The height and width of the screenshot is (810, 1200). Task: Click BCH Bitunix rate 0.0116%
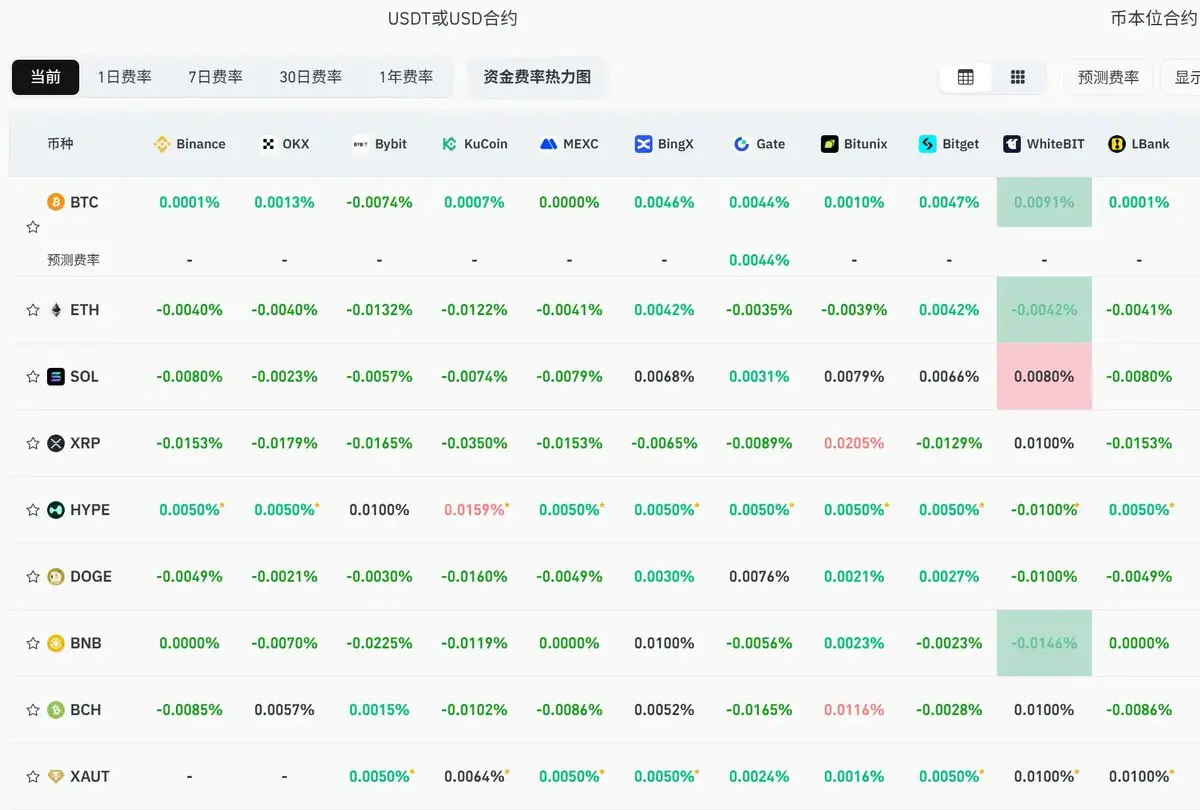[854, 710]
